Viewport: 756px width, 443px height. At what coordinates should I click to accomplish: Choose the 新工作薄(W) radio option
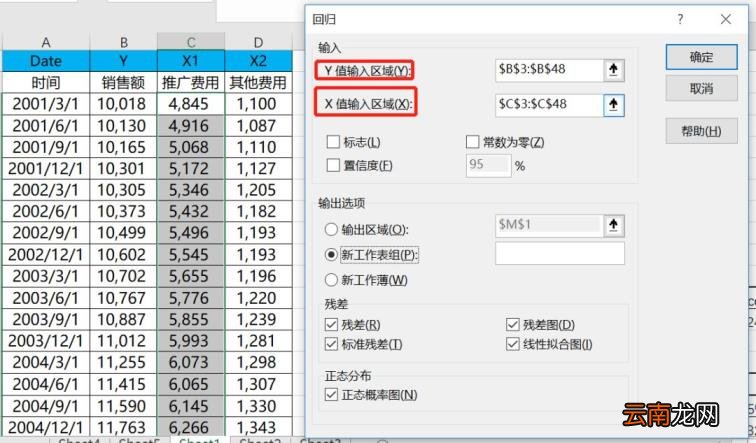(331, 280)
